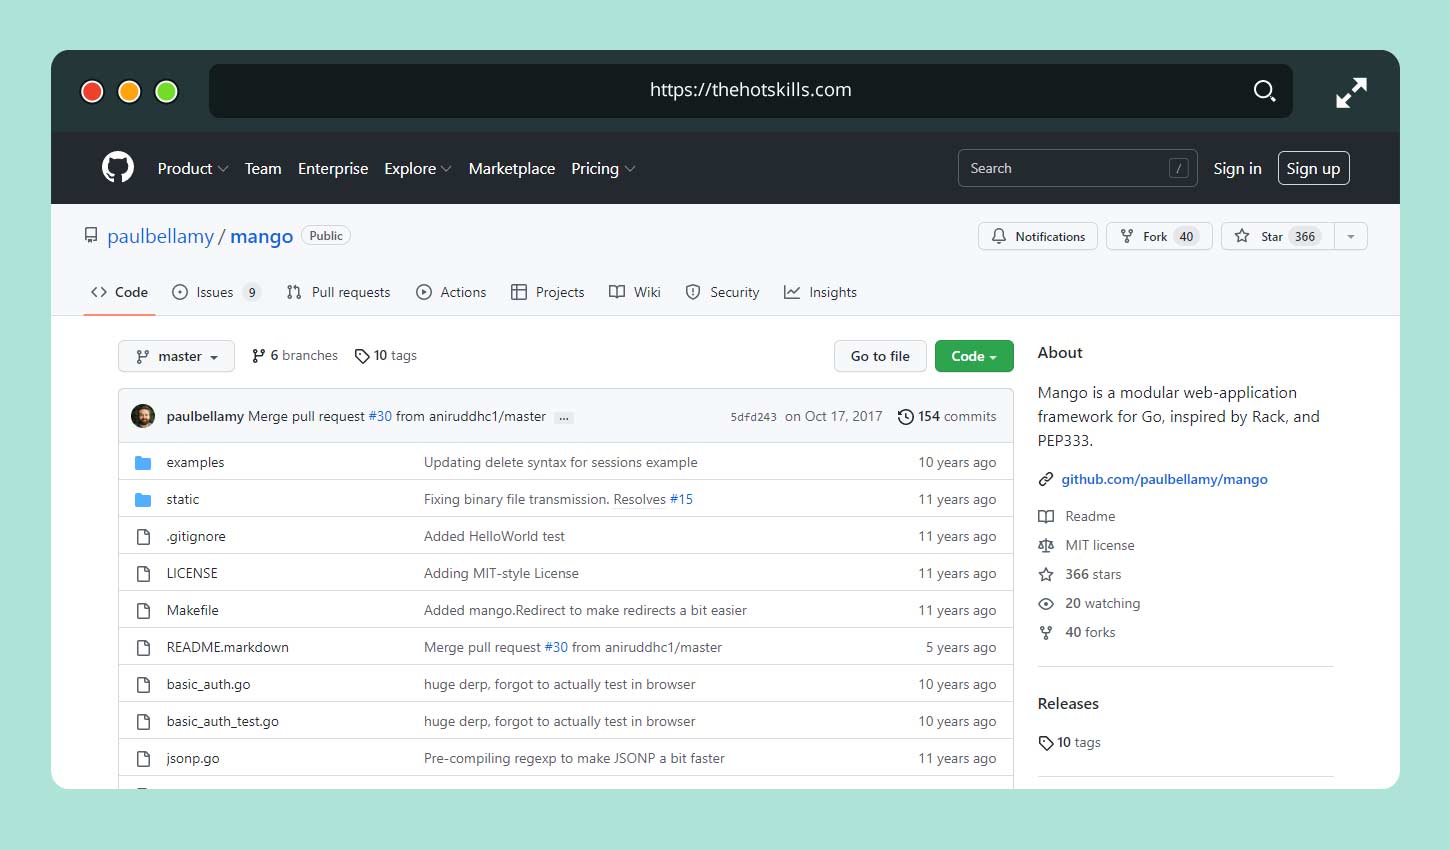Click the yellow minimize window circle
The width and height of the screenshot is (1450, 850).
tap(129, 92)
